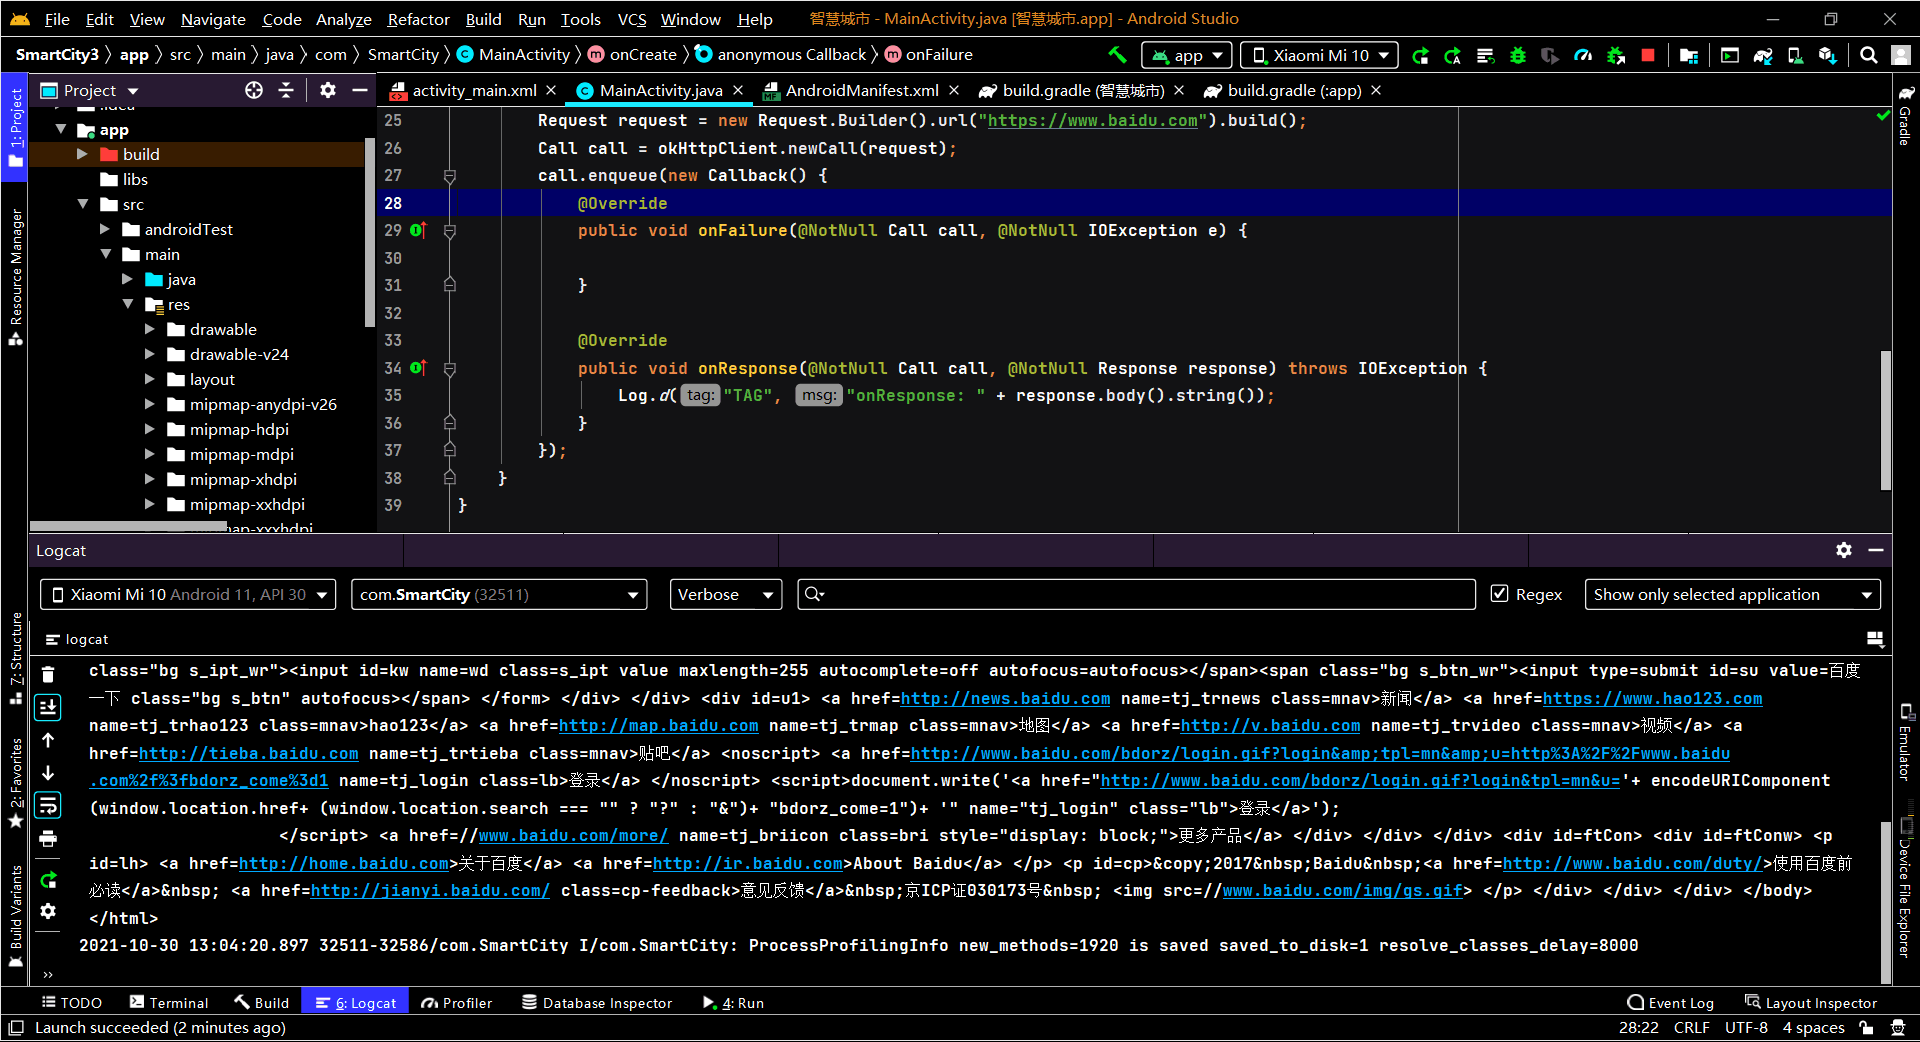
Task: Toggle the Regex checkbox
Action: coord(1500,594)
